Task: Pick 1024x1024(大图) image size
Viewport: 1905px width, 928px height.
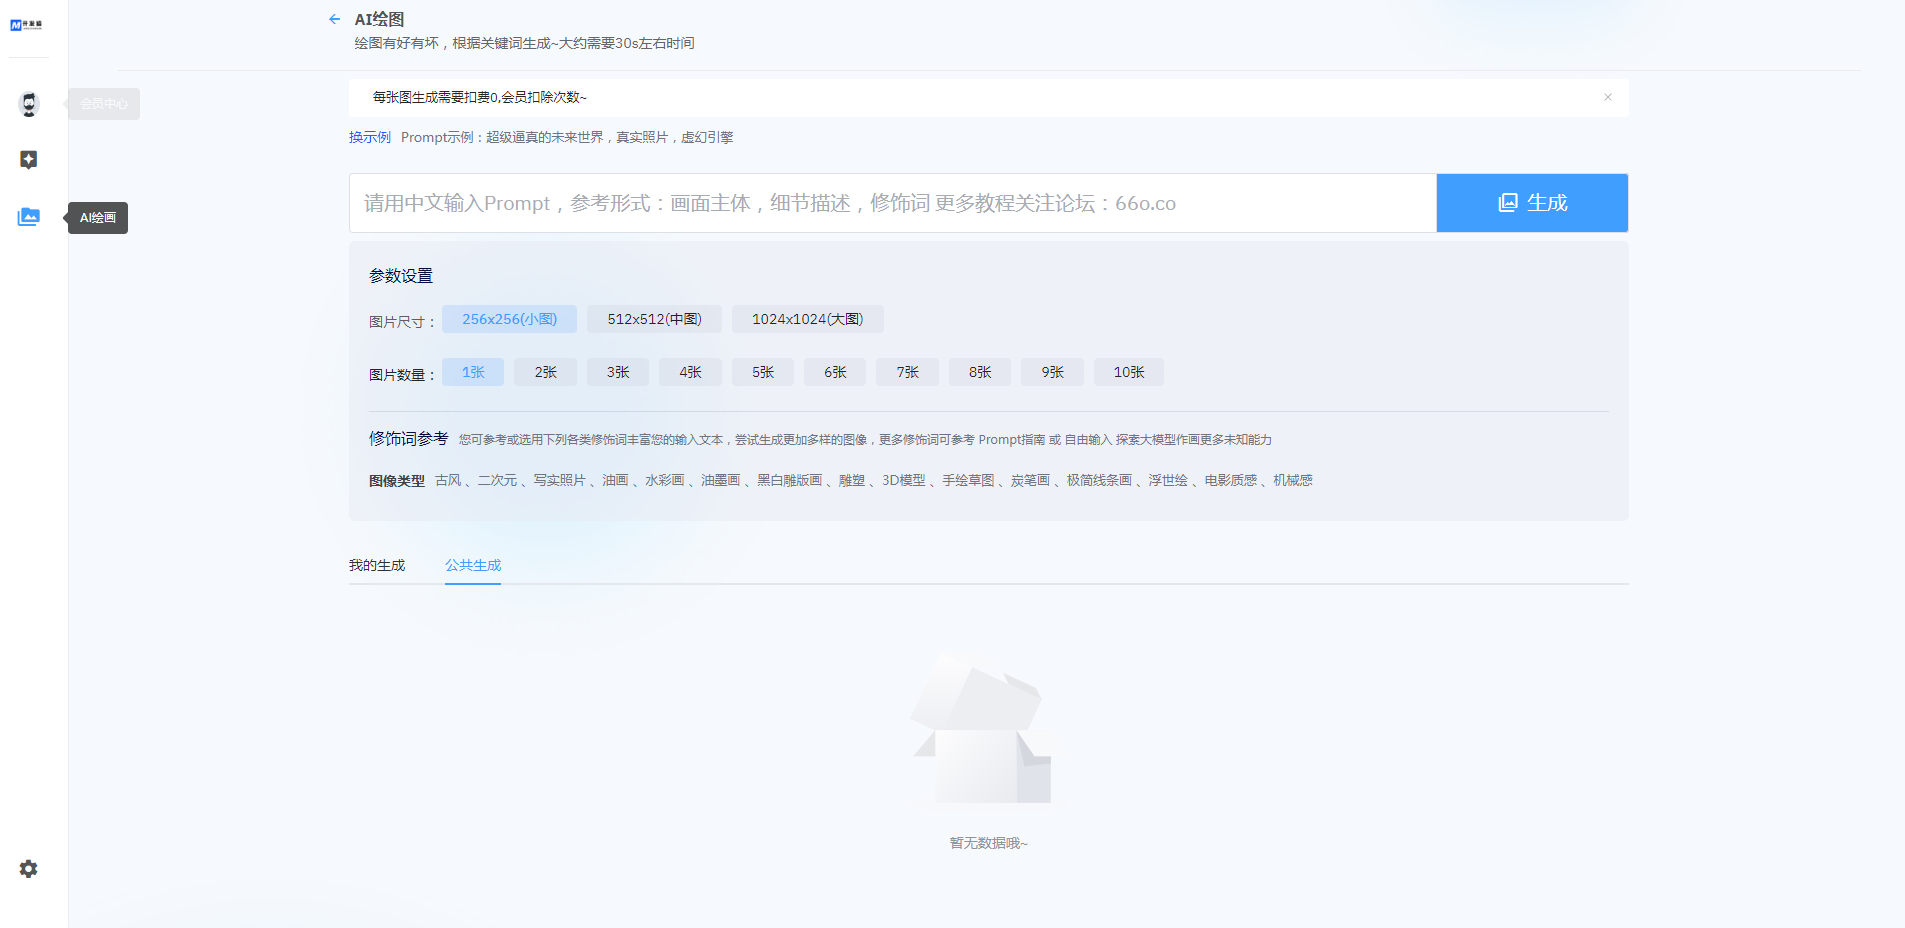Action: tap(807, 319)
